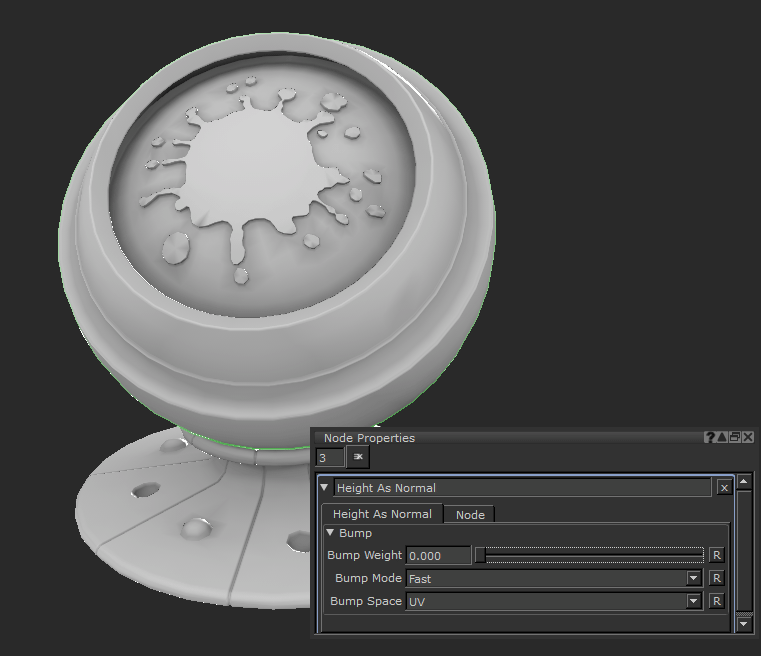761x656 pixels.
Task: Click the clear-panel icon beside the number field
Action: 359,457
